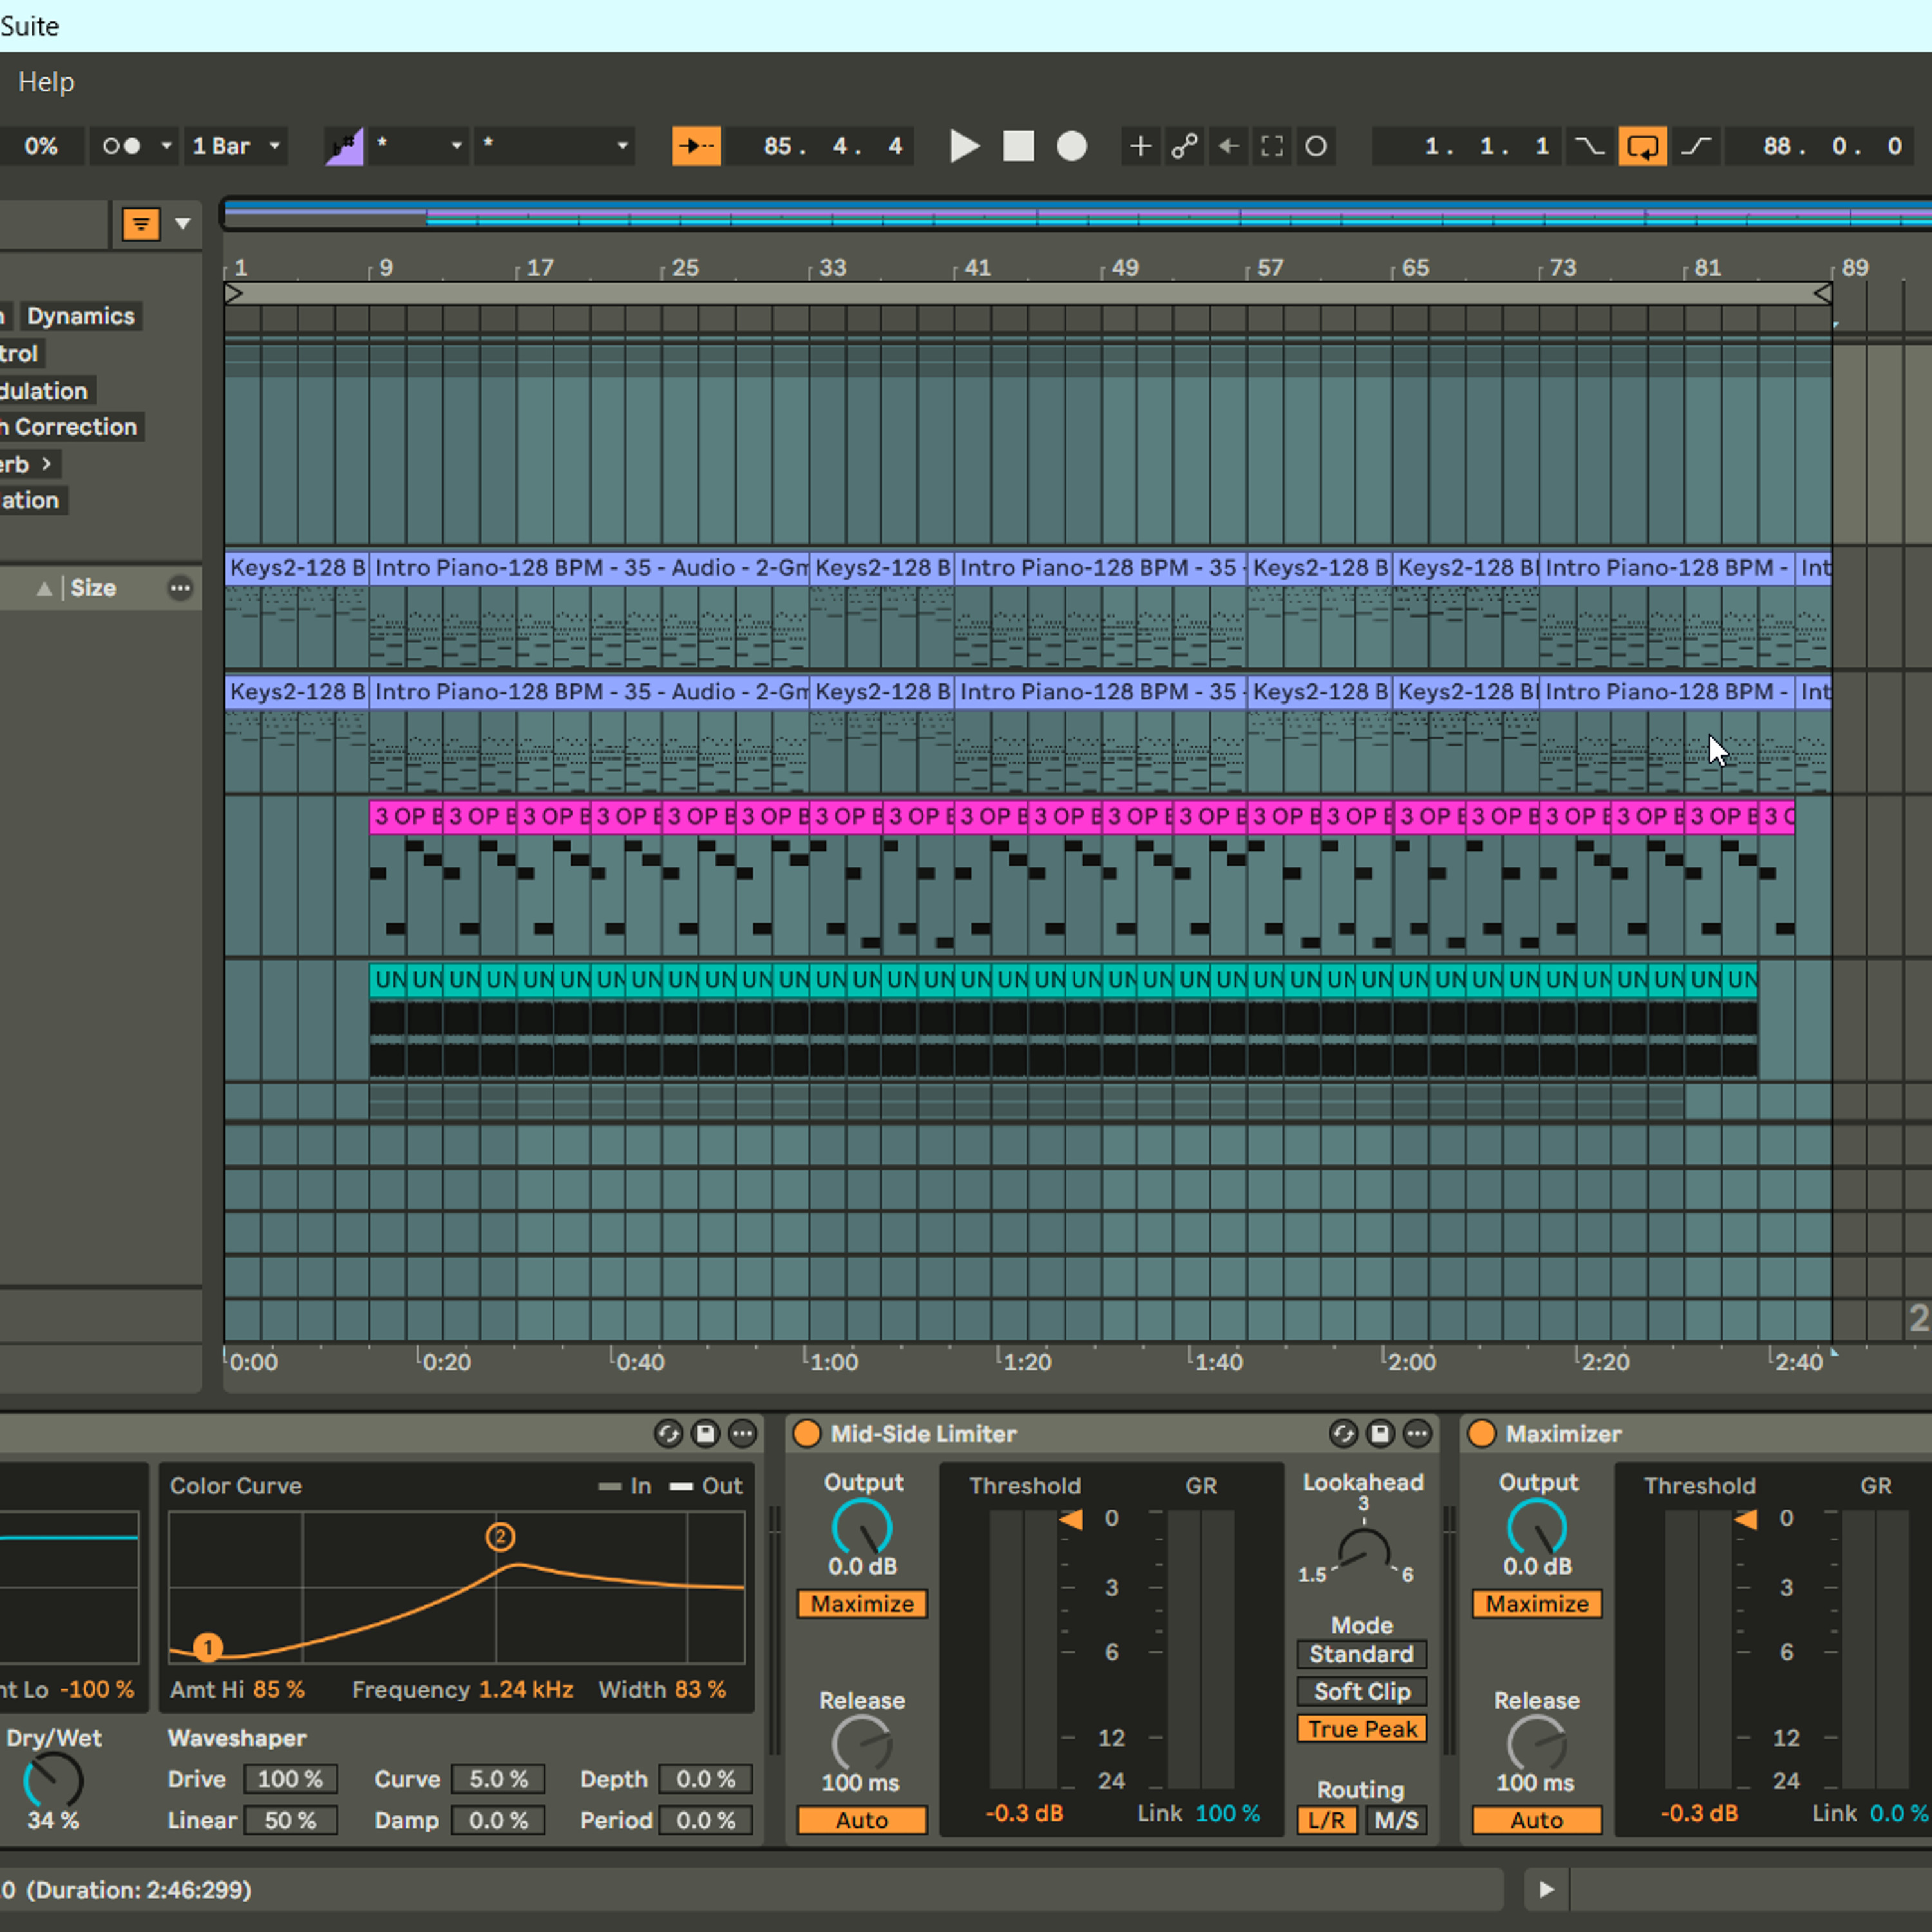
Task: Arm the Arrangement Record button
Action: pyautogui.click(x=1072, y=146)
